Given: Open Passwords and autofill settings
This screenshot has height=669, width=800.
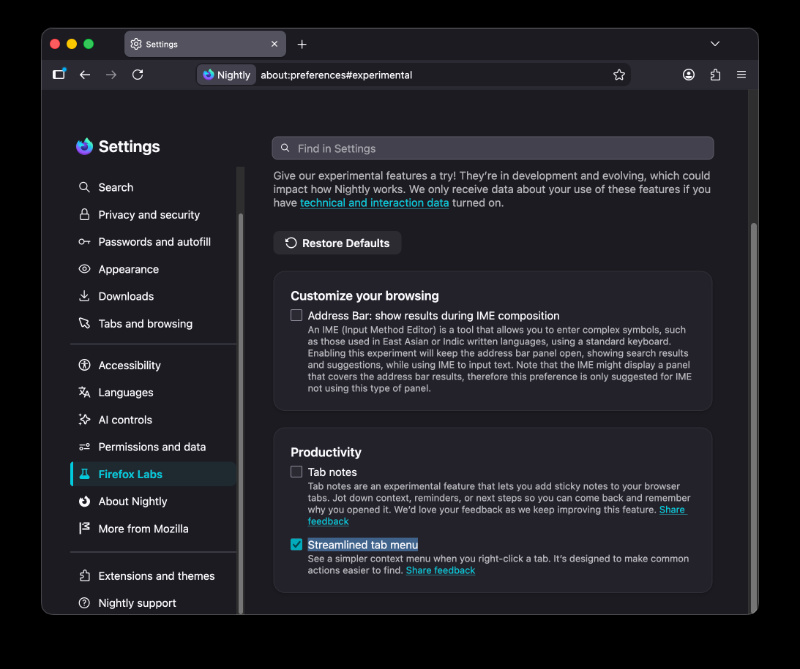Looking at the screenshot, I should [153, 242].
